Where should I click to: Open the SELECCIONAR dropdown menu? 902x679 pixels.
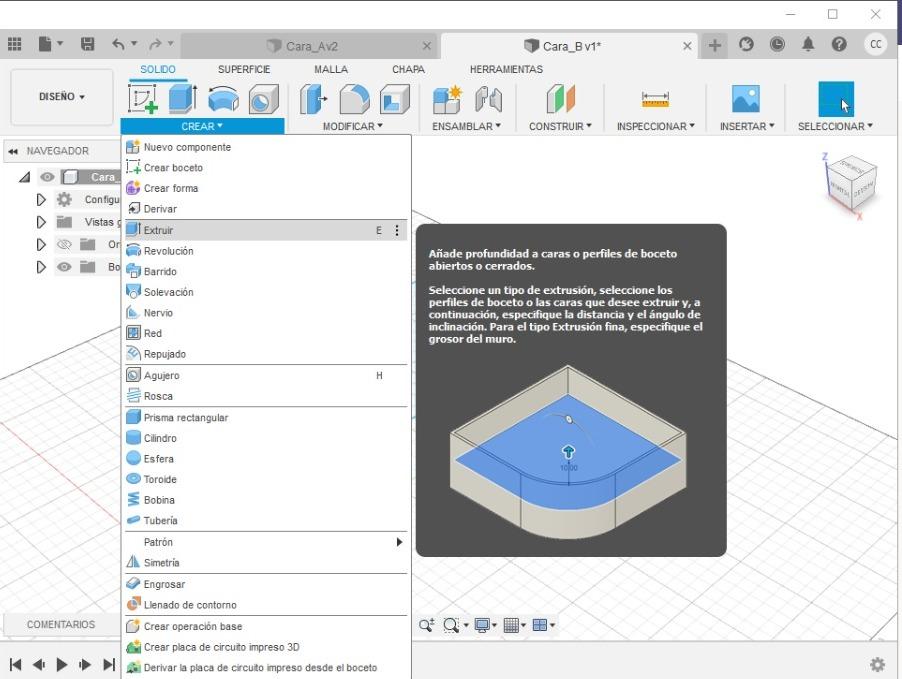pos(835,126)
